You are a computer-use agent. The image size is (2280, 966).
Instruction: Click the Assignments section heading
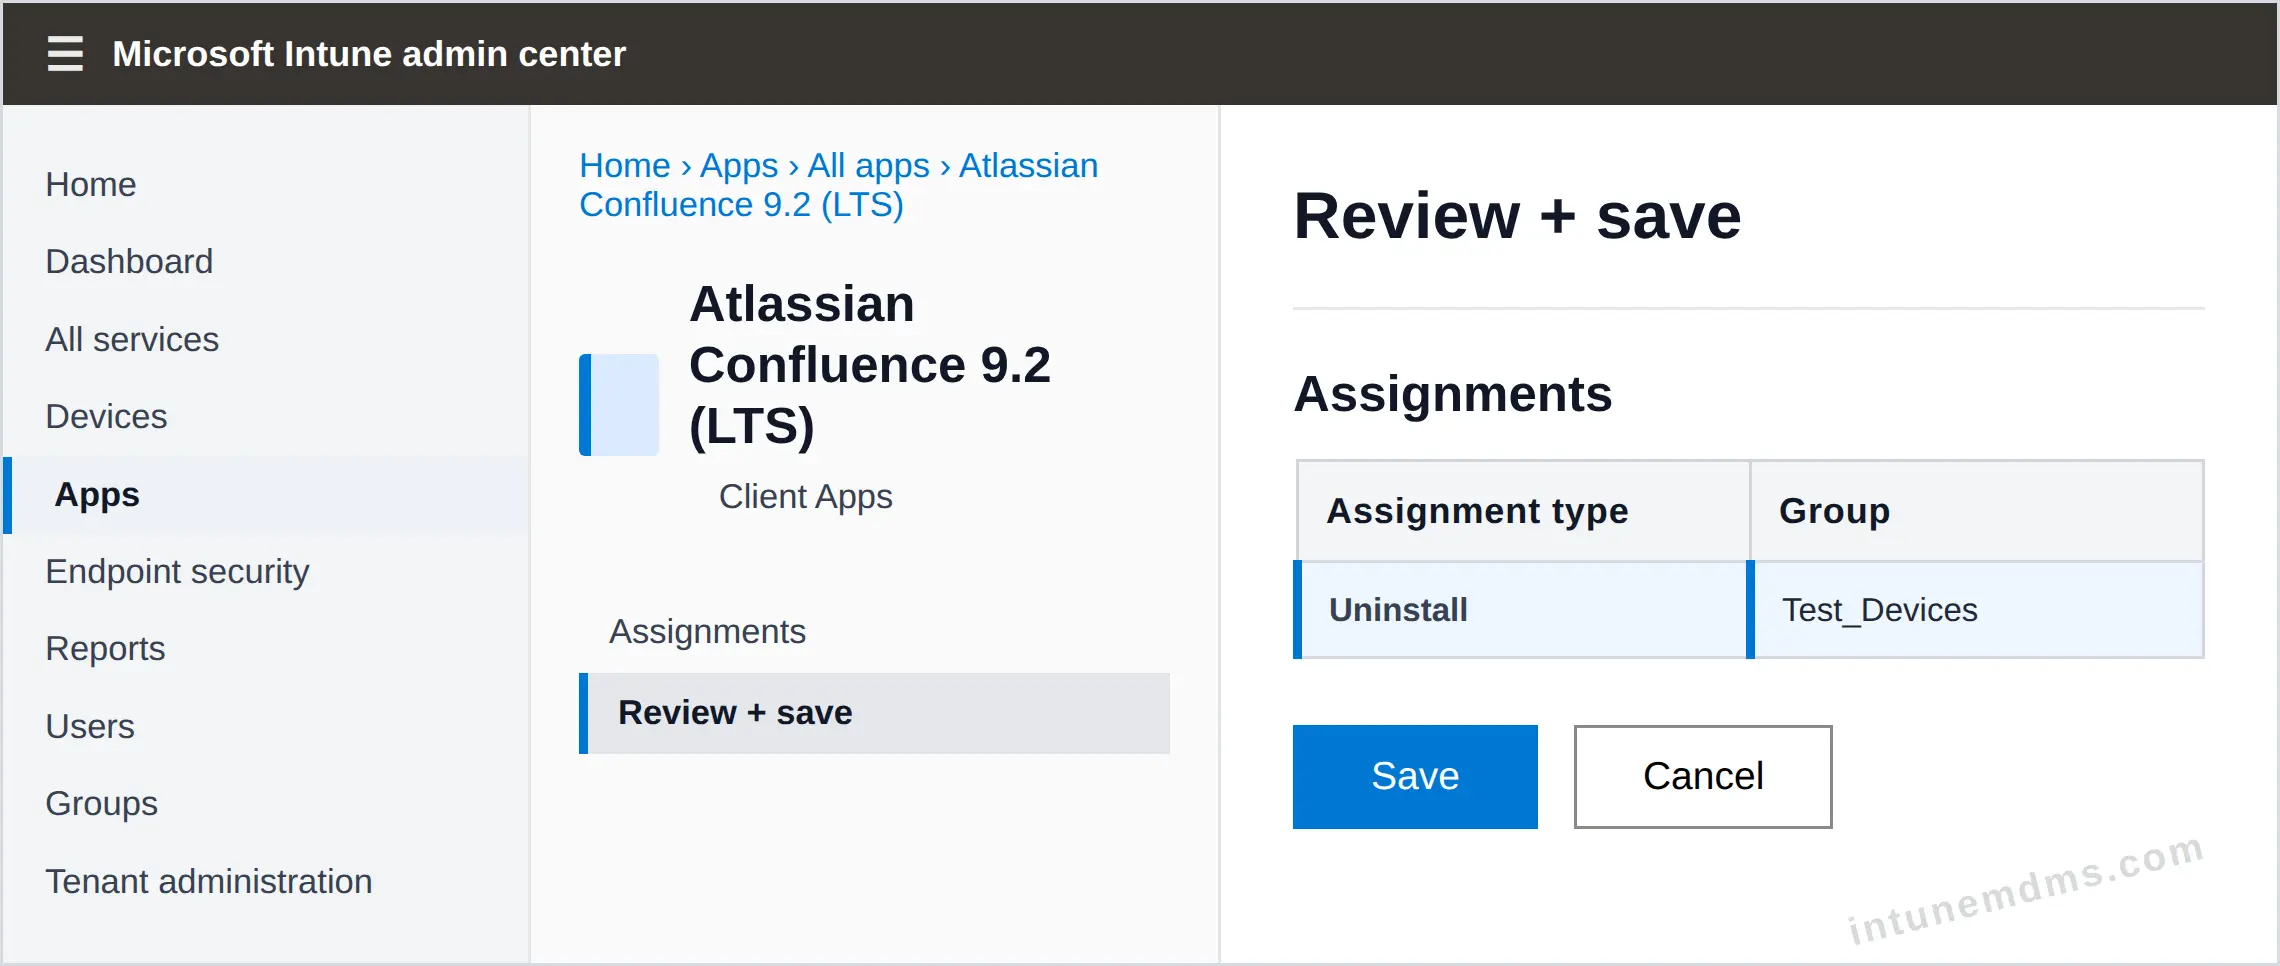[x=1452, y=394]
